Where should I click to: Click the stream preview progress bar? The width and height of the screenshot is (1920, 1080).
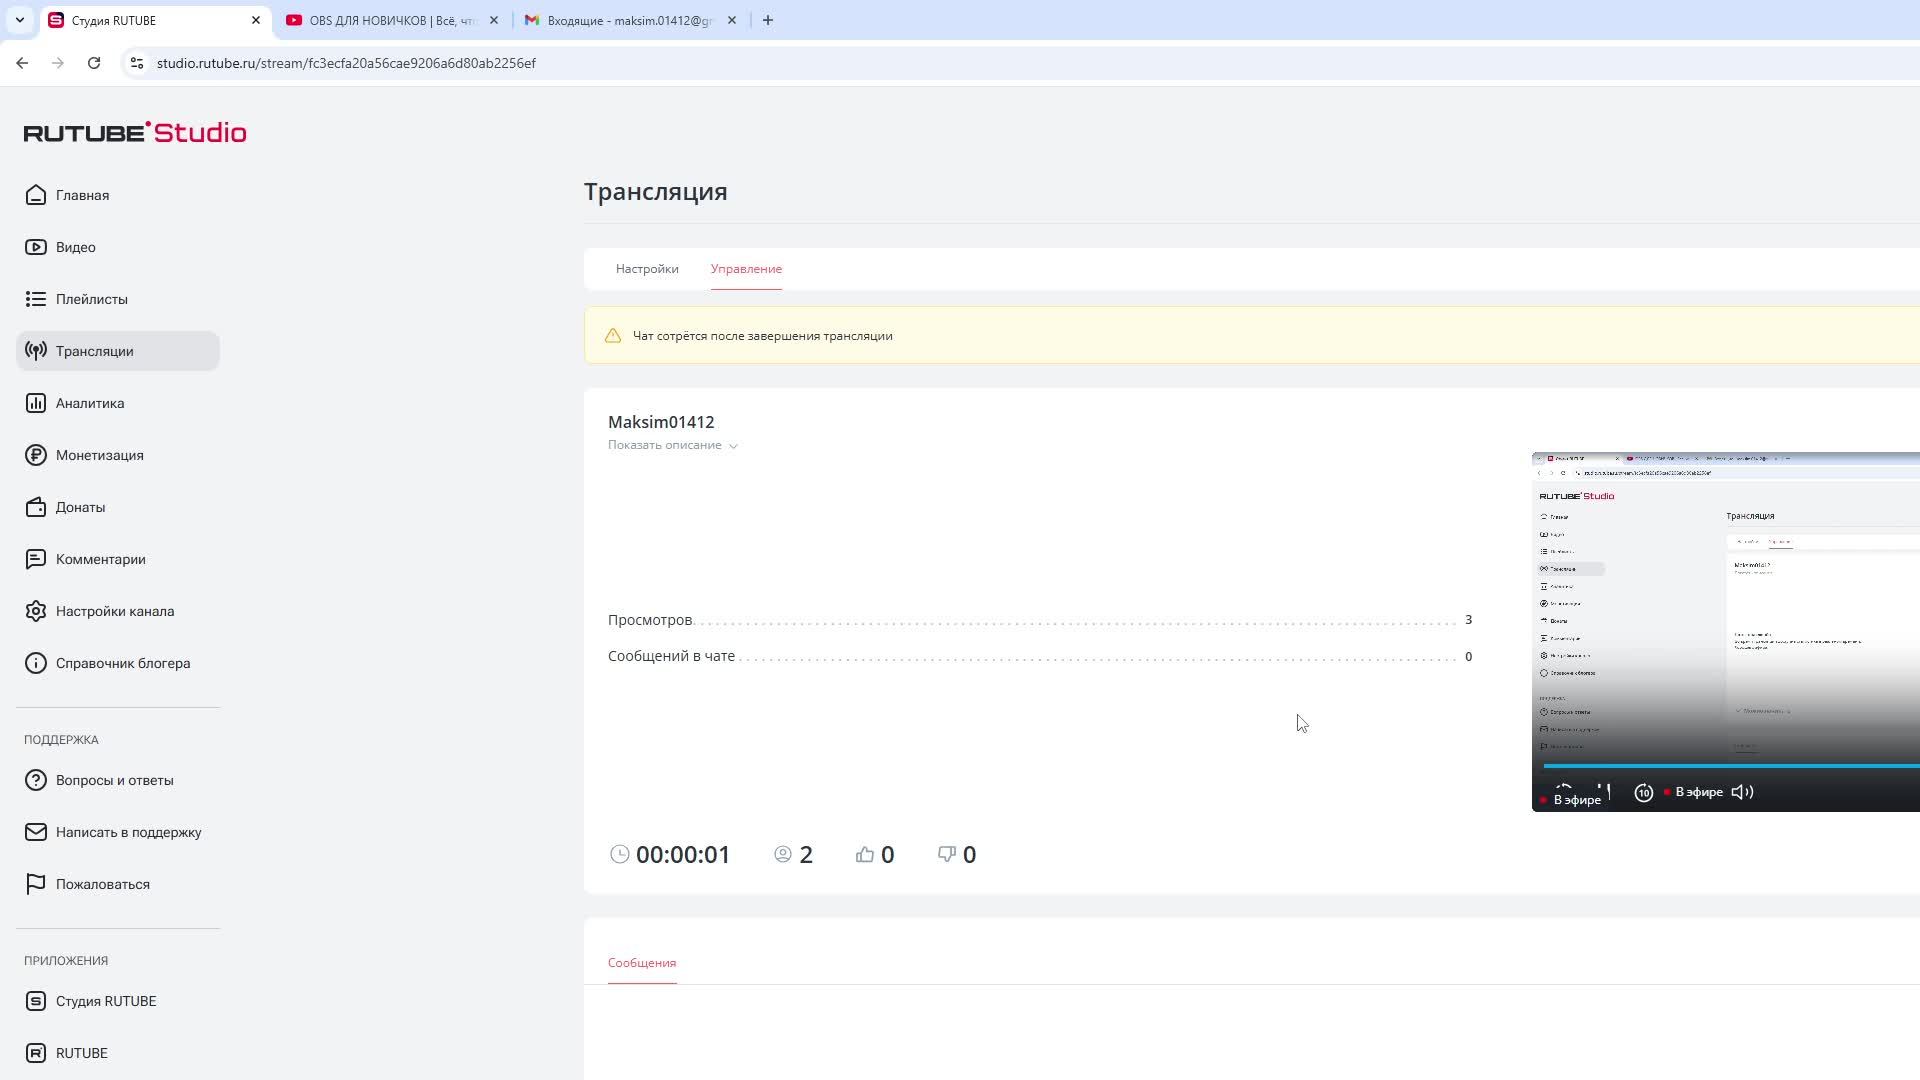(x=1731, y=766)
